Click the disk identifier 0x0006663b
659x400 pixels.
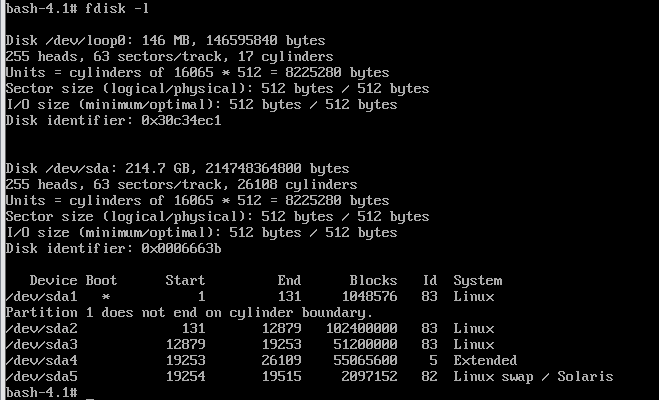click(x=181, y=248)
